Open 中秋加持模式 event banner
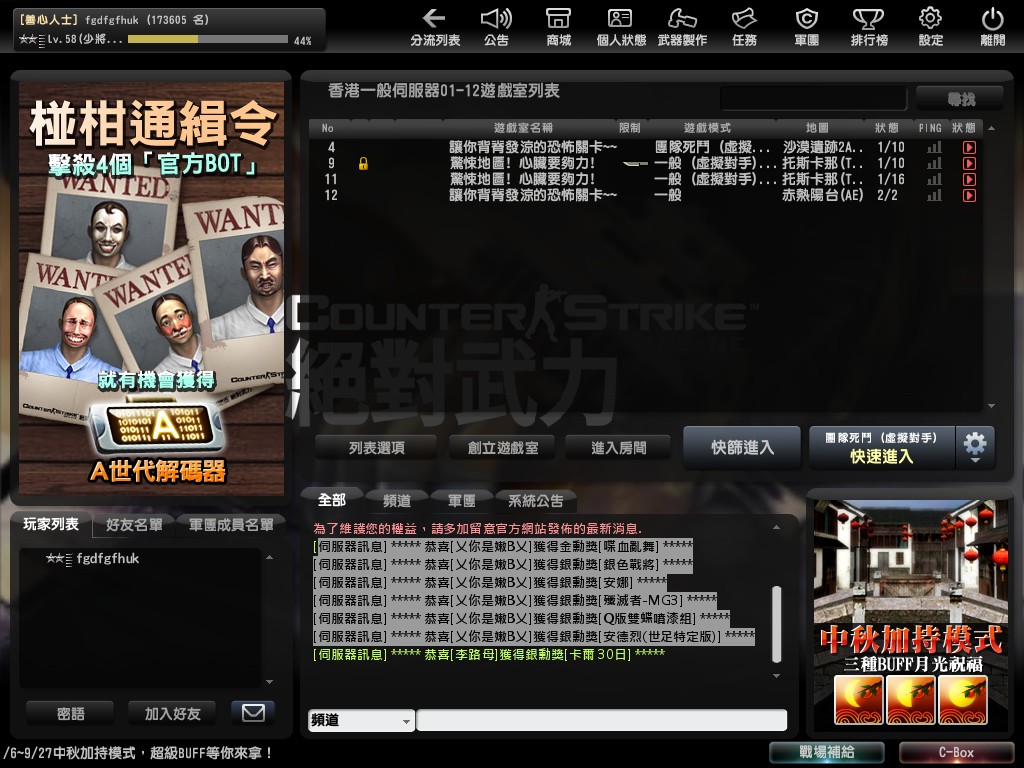This screenshot has height=768, width=1024. click(x=910, y=615)
